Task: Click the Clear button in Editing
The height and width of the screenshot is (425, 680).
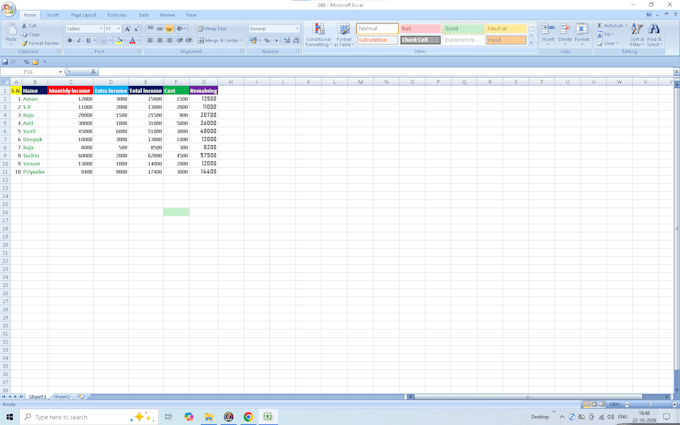Action: [x=607, y=43]
